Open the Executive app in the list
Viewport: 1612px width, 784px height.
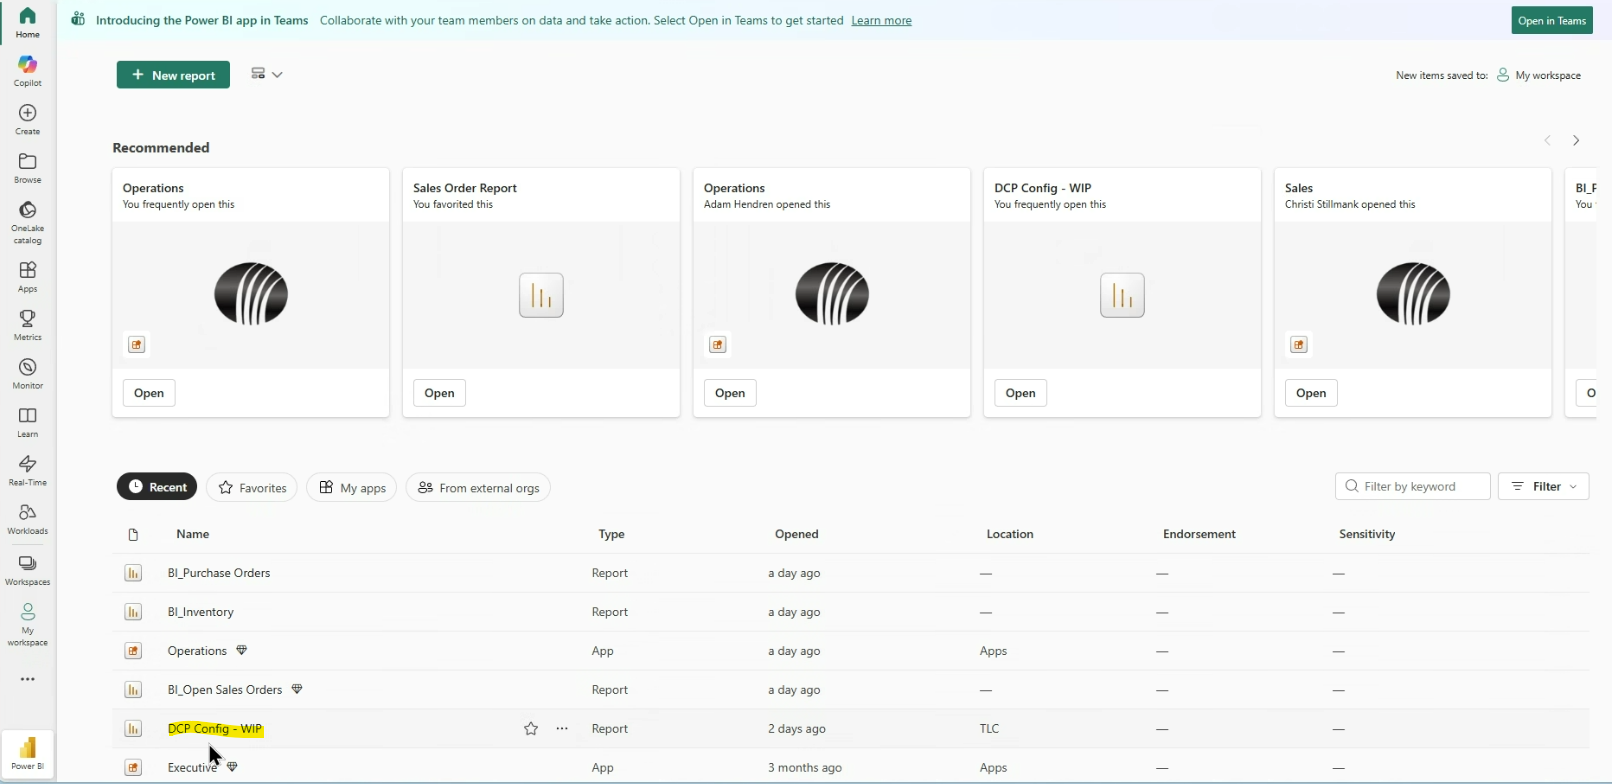(192, 768)
